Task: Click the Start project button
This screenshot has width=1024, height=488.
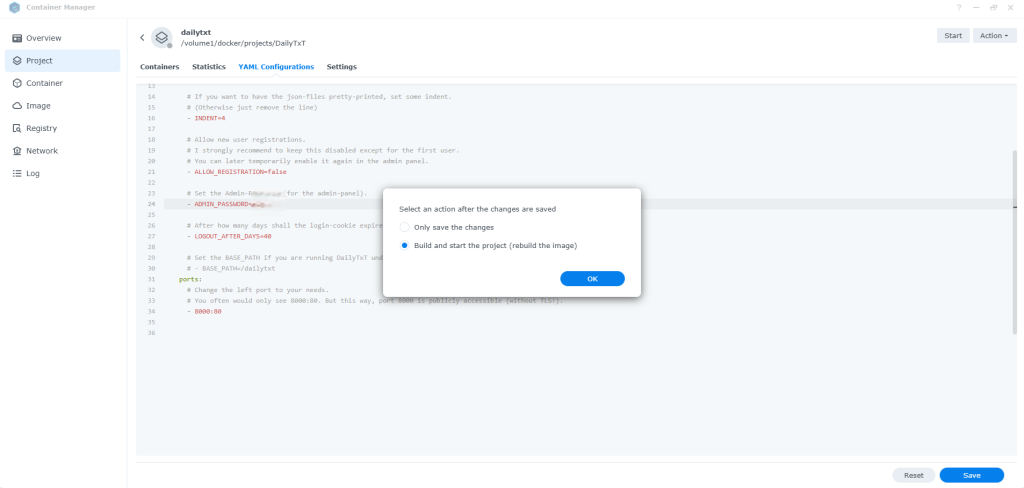Action: pos(952,36)
